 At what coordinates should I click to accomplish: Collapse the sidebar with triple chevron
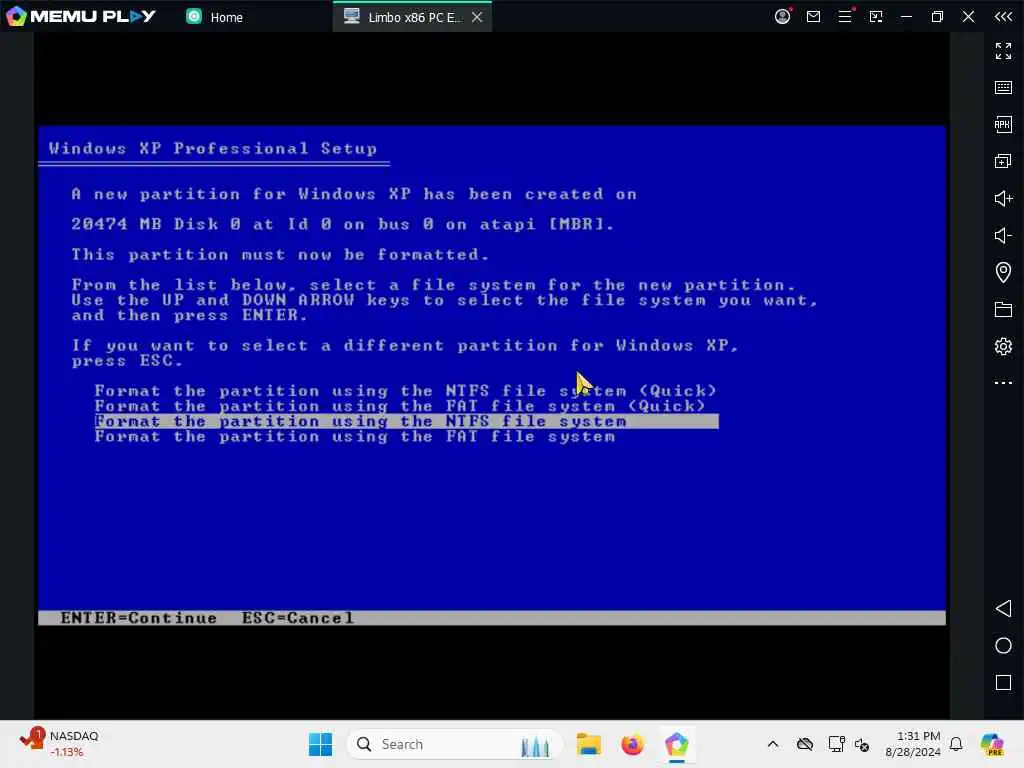click(x=1003, y=16)
